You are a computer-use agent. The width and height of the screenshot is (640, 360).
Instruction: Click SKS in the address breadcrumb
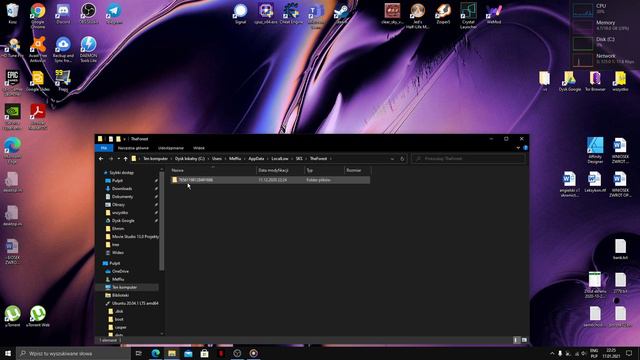click(x=299, y=158)
